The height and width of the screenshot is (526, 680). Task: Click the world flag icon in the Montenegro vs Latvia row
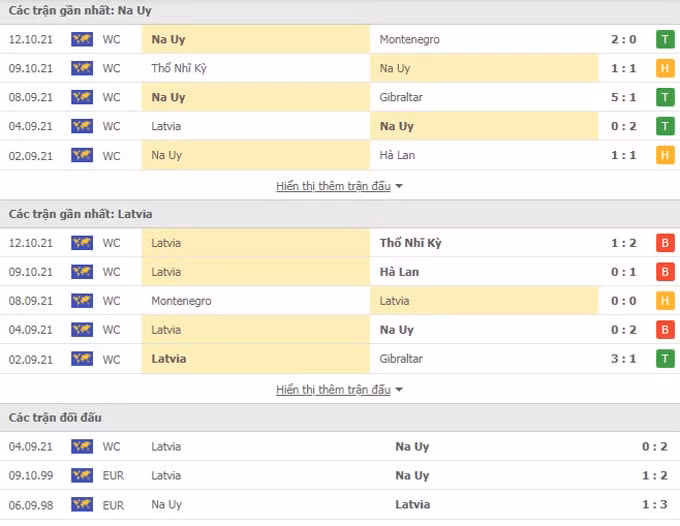point(82,301)
